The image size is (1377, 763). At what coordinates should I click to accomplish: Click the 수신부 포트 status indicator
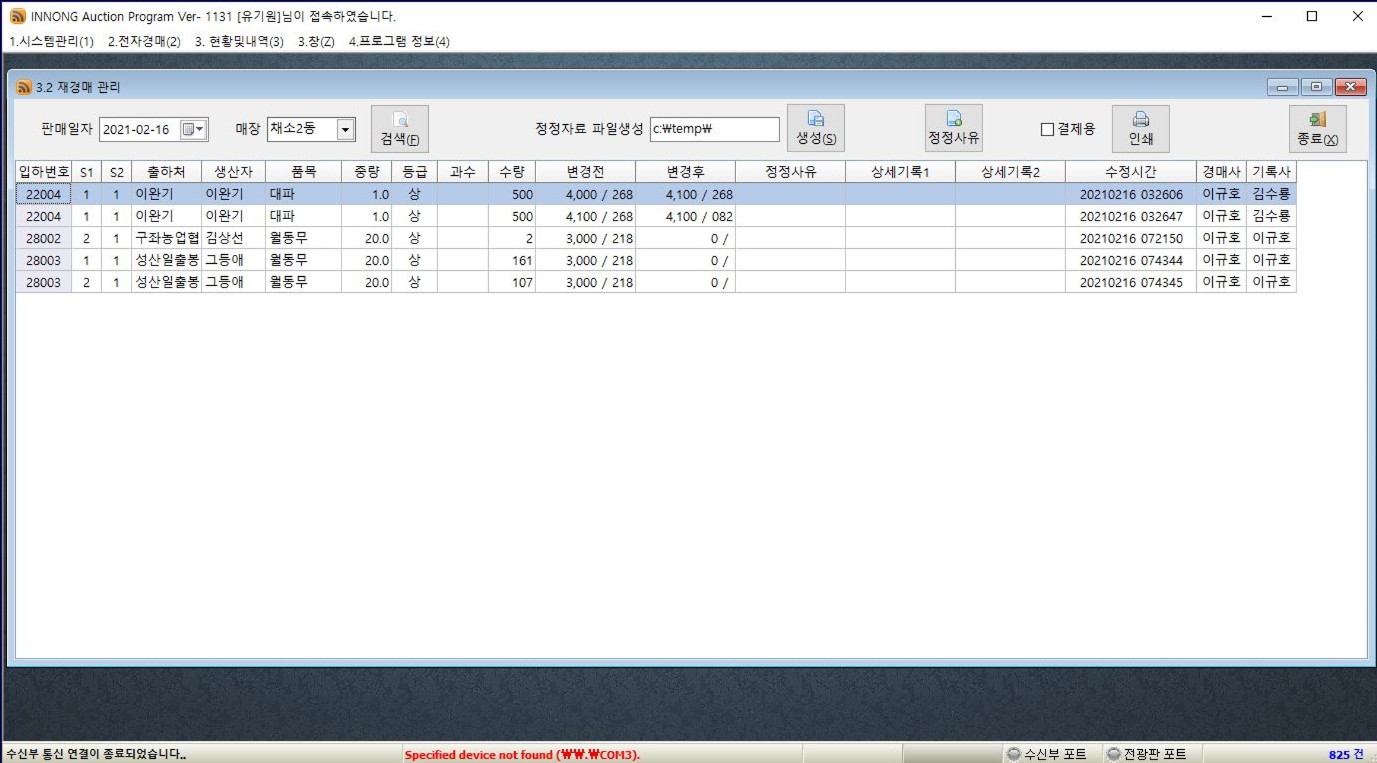pos(1046,754)
